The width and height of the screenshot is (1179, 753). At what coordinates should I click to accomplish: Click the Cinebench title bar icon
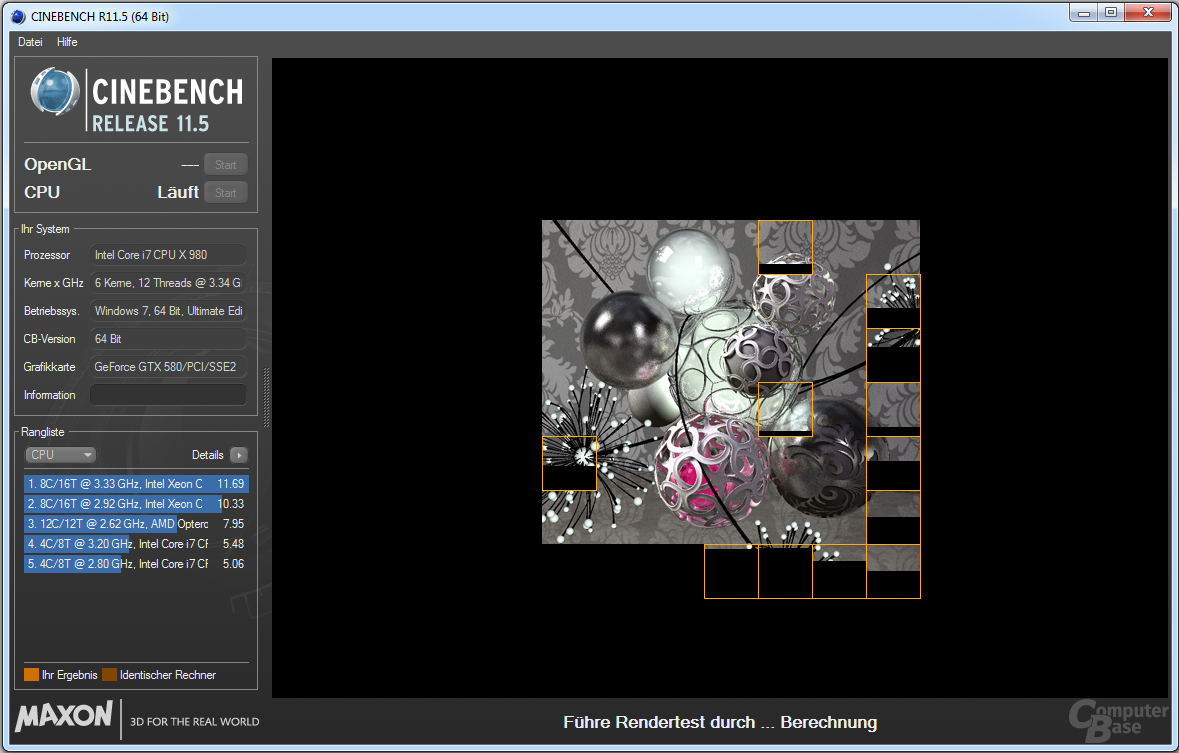point(18,16)
